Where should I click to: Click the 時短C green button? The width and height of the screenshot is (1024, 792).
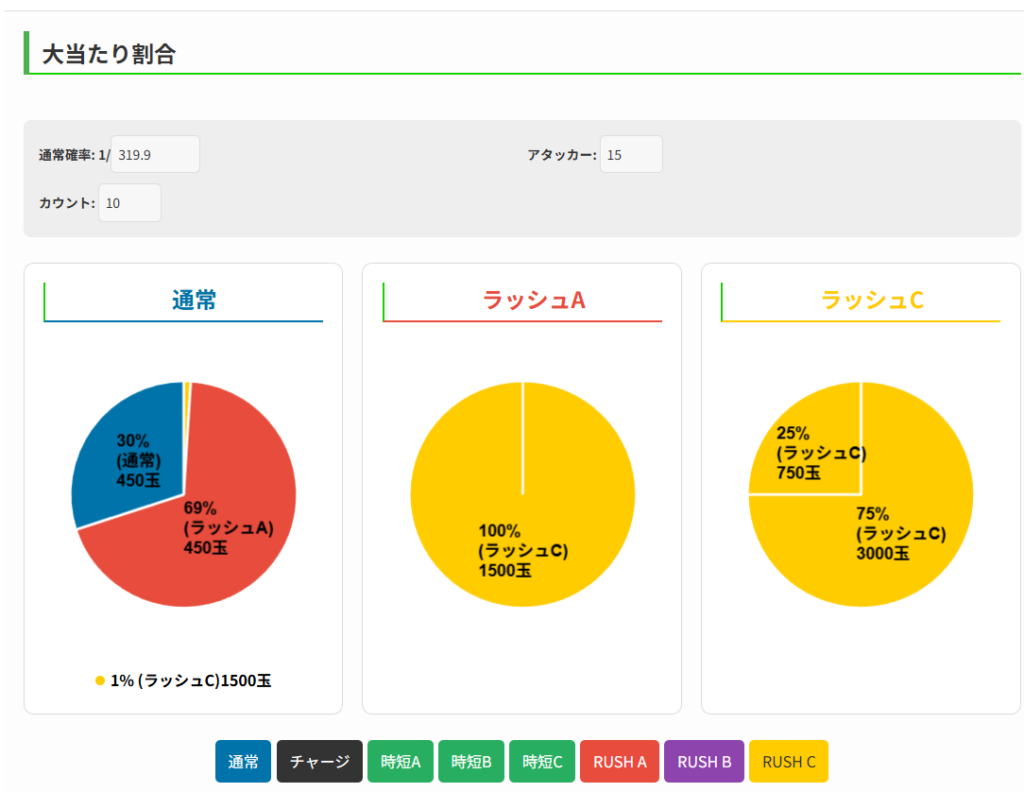tap(542, 761)
